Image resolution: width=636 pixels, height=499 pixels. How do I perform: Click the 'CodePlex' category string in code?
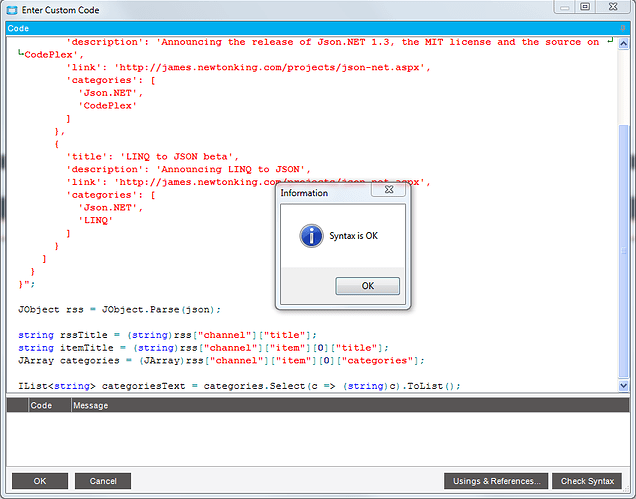(x=107, y=105)
